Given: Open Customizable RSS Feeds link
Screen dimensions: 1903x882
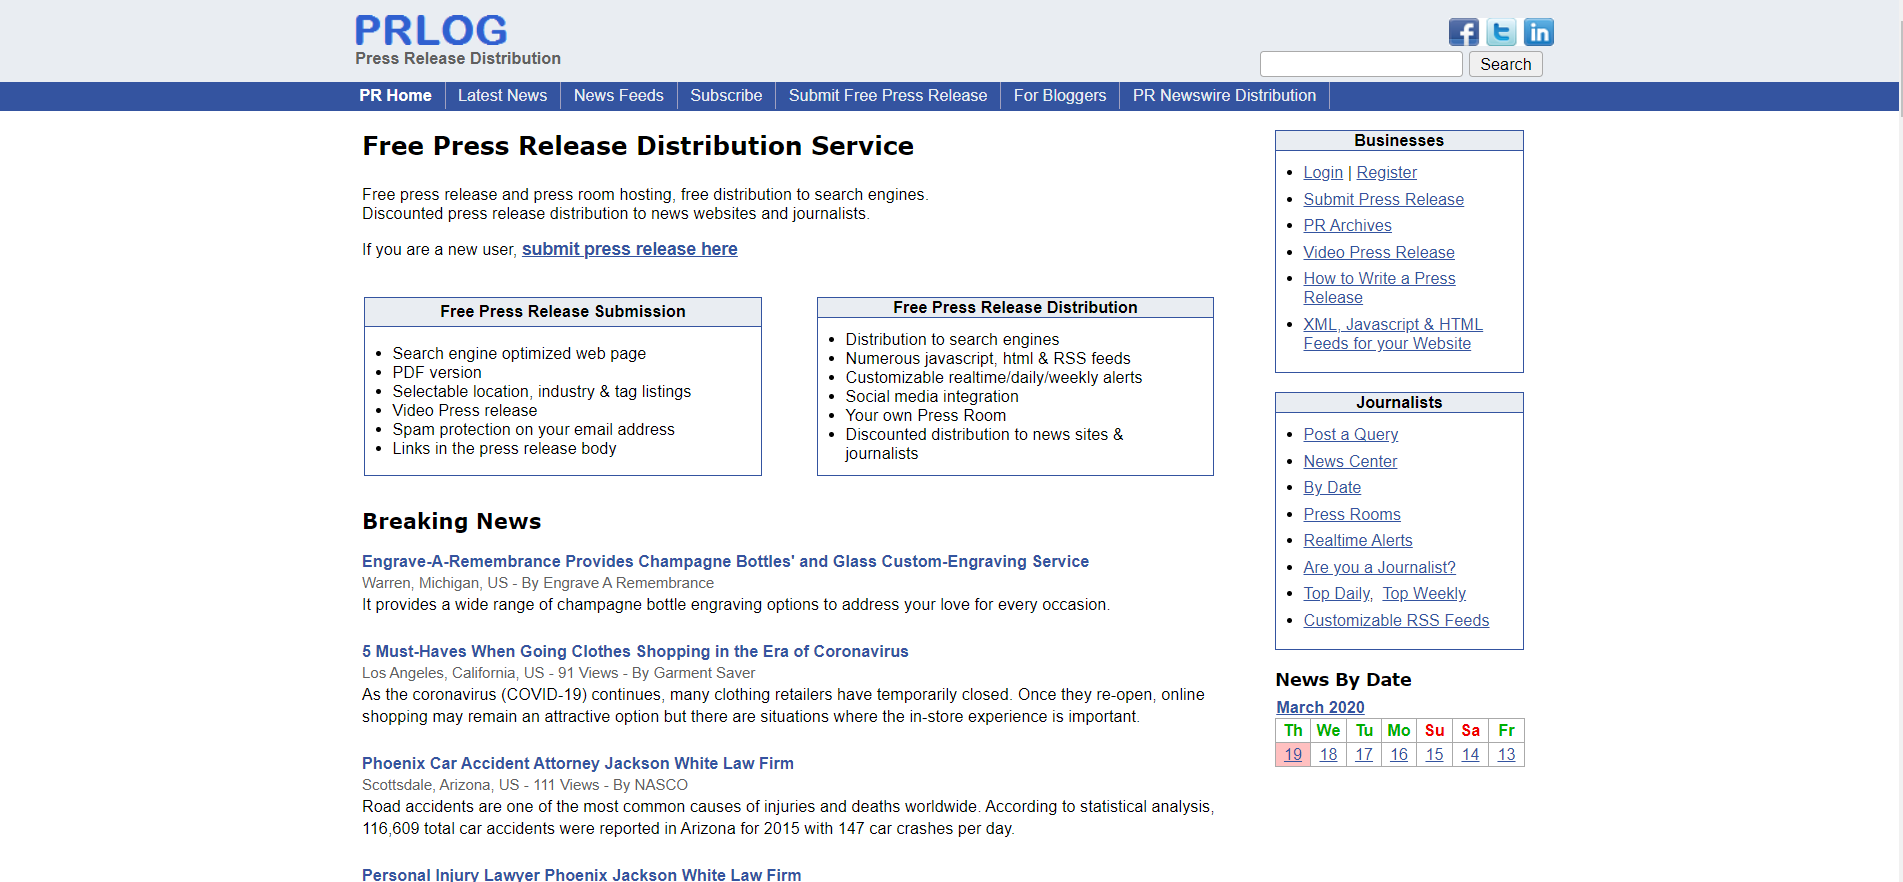Looking at the screenshot, I should [x=1396, y=620].
